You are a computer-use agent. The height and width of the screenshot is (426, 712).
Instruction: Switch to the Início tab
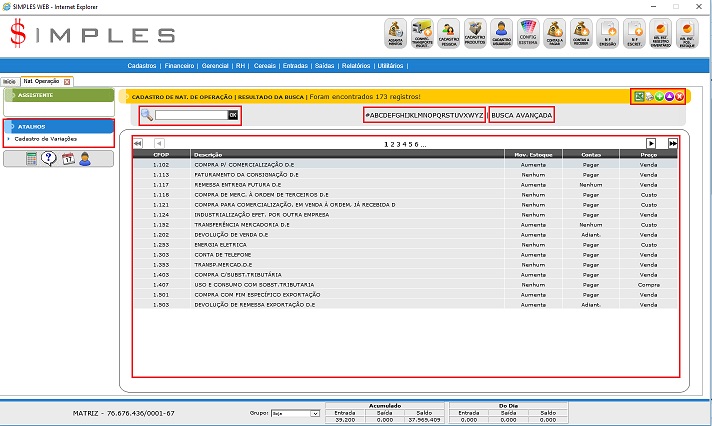click(9, 81)
